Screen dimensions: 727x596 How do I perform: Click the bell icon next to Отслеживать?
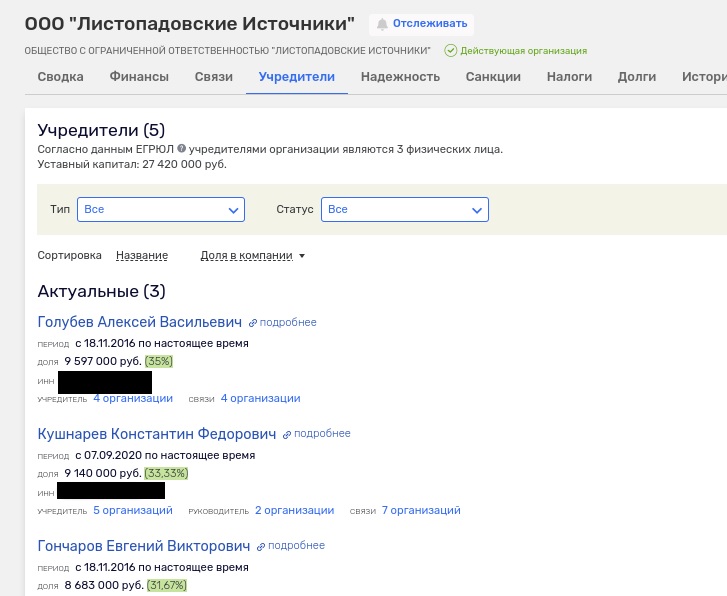[x=382, y=24]
